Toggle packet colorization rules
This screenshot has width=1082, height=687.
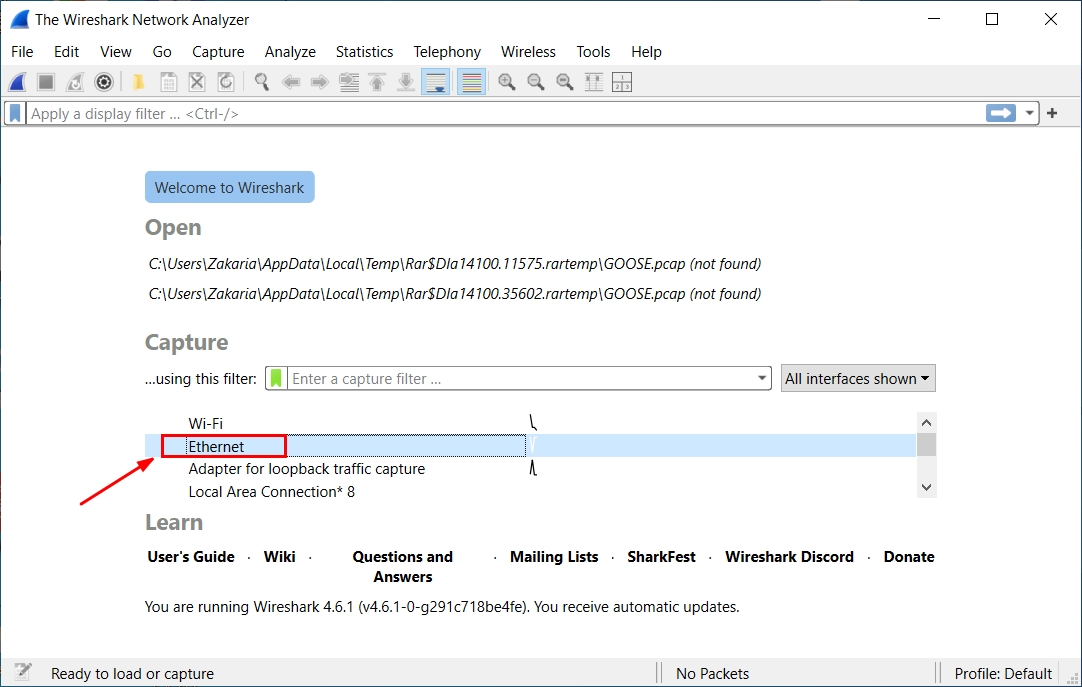(472, 82)
